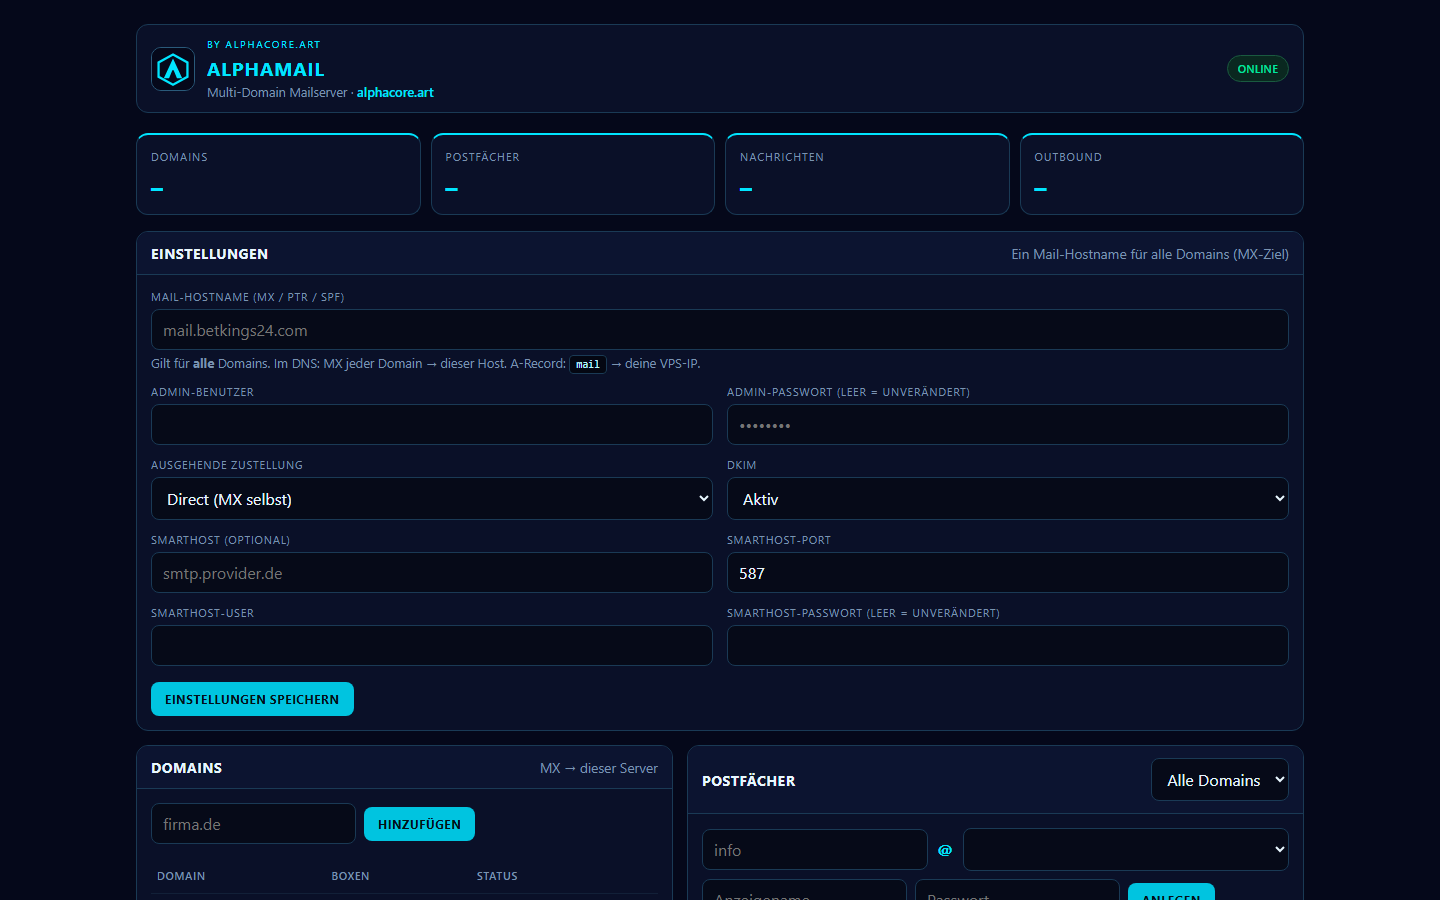Focus the firma.de domain input
Viewport: 1440px width, 900px height.
tap(253, 824)
